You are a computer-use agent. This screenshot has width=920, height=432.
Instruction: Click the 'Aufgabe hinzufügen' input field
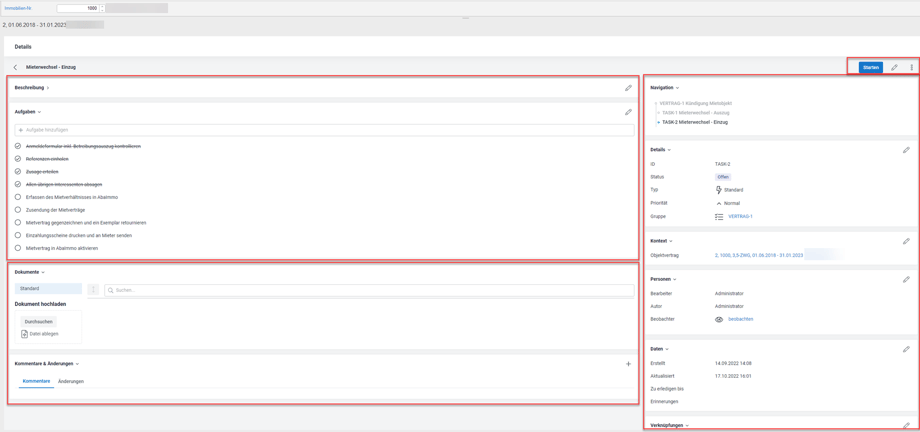click(x=320, y=130)
